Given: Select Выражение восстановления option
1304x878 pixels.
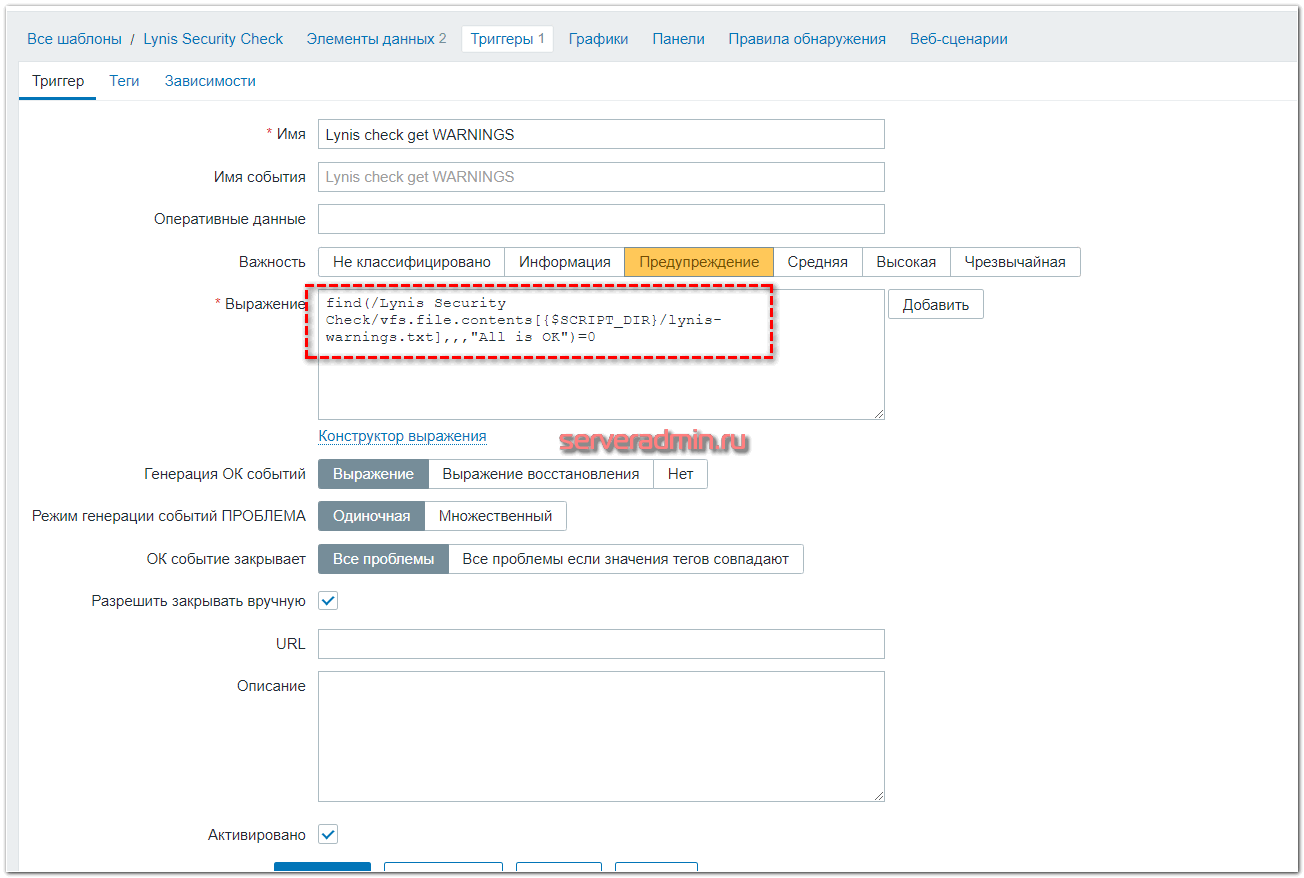Looking at the screenshot, I should tap(541, 474).
